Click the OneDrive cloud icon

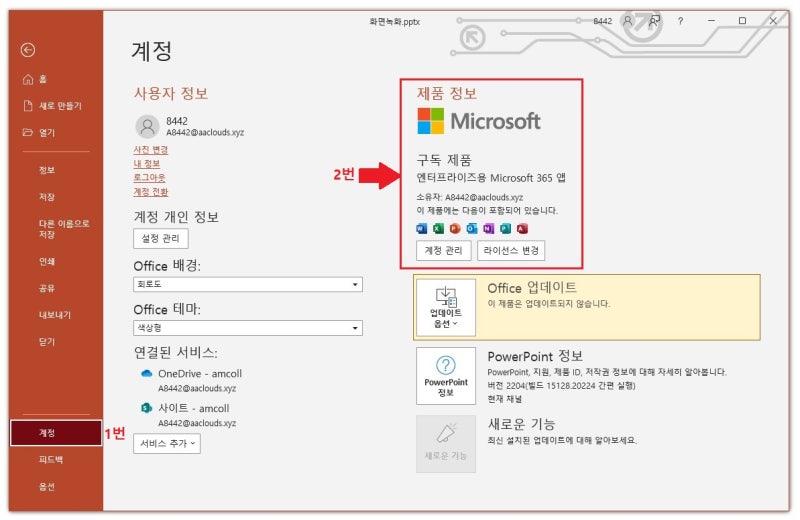tap(146, 374)
